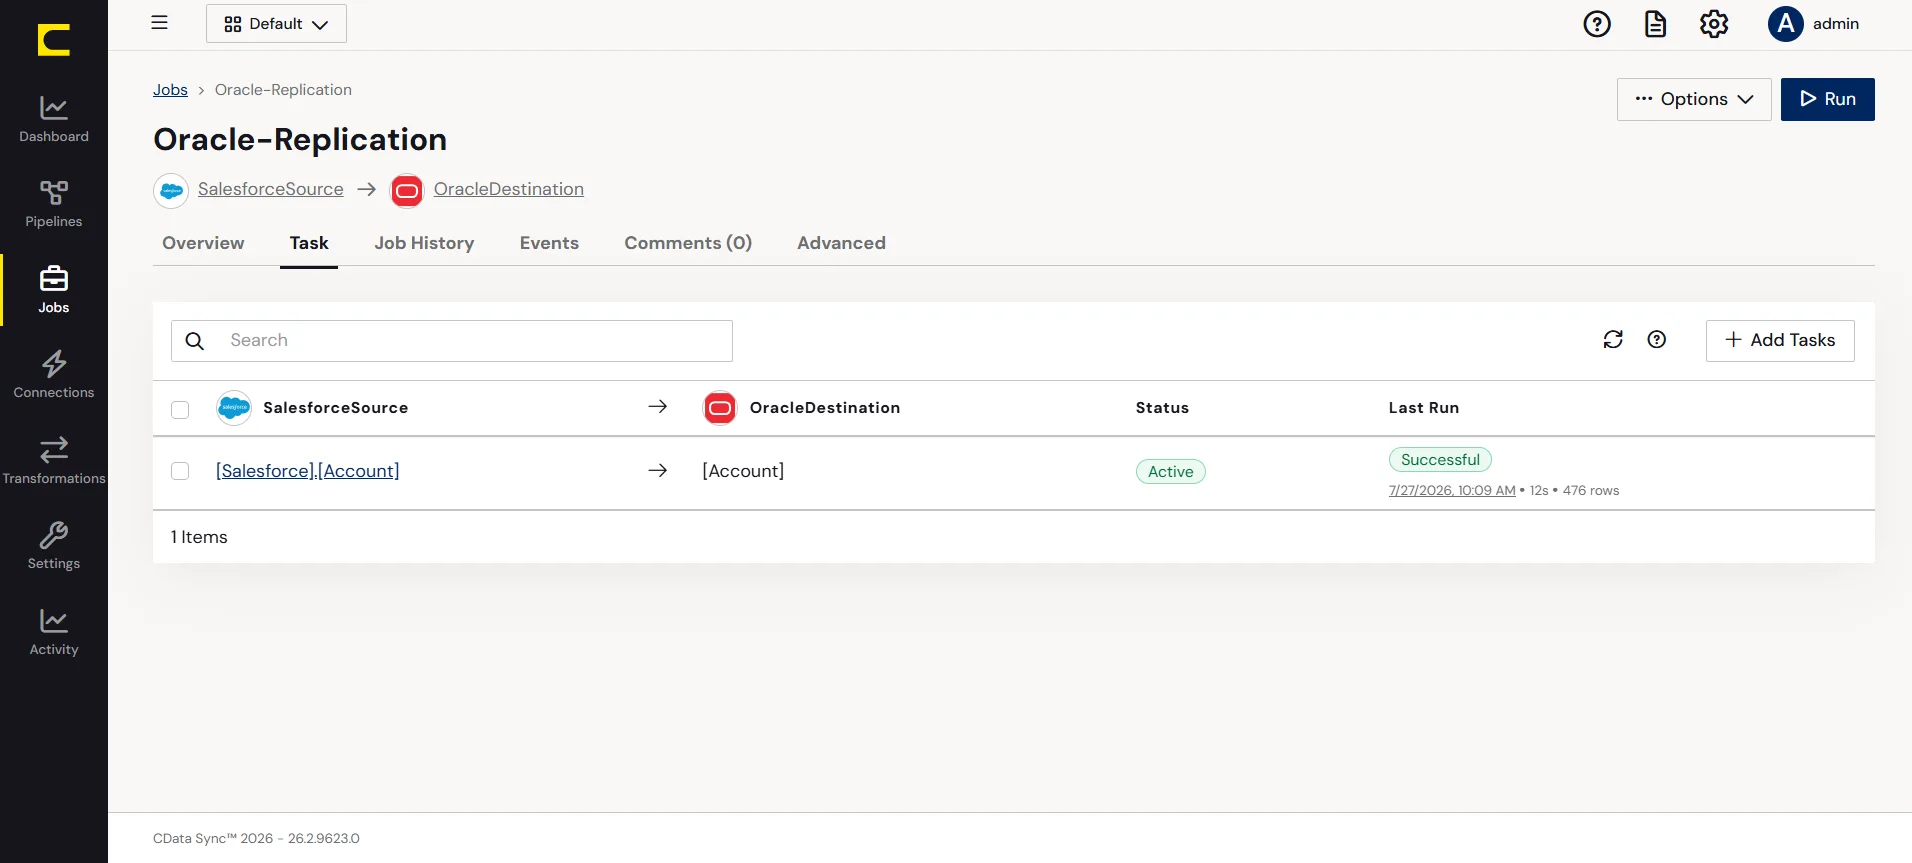Click the refresh tasks icon
The width and height of the screenshot is (1912, 863).
[x=1613, y=340]
